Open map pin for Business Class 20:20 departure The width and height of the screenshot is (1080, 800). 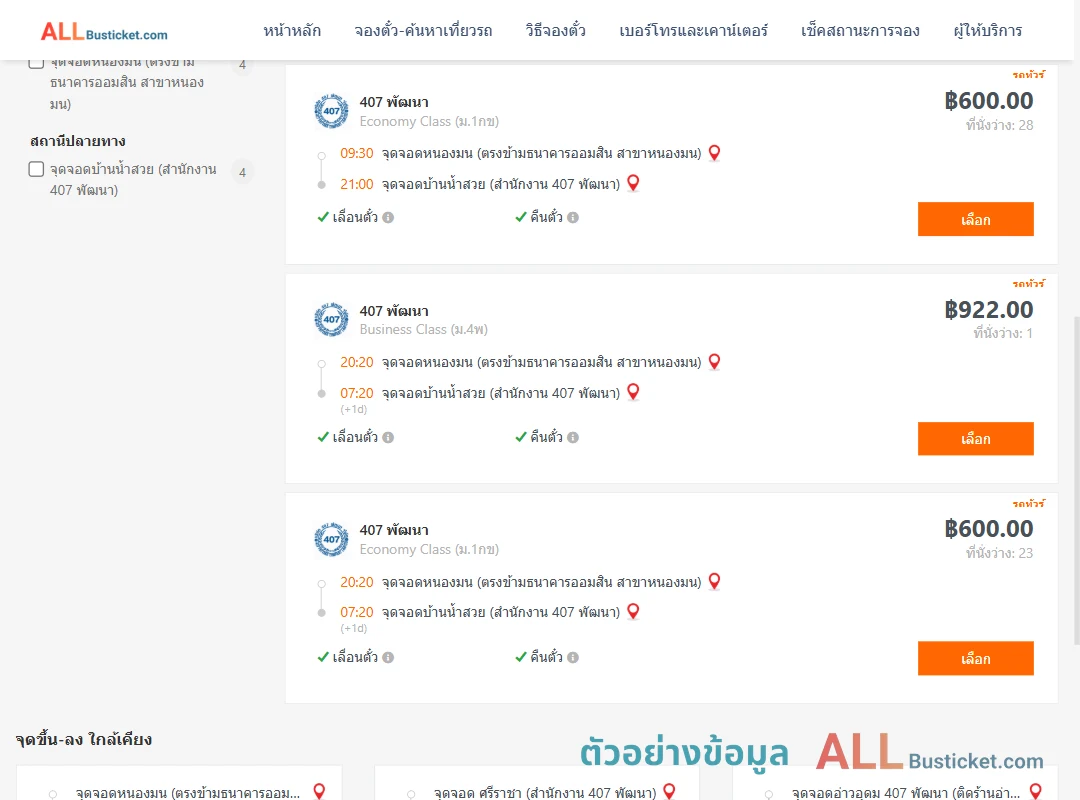coord(714,362)
